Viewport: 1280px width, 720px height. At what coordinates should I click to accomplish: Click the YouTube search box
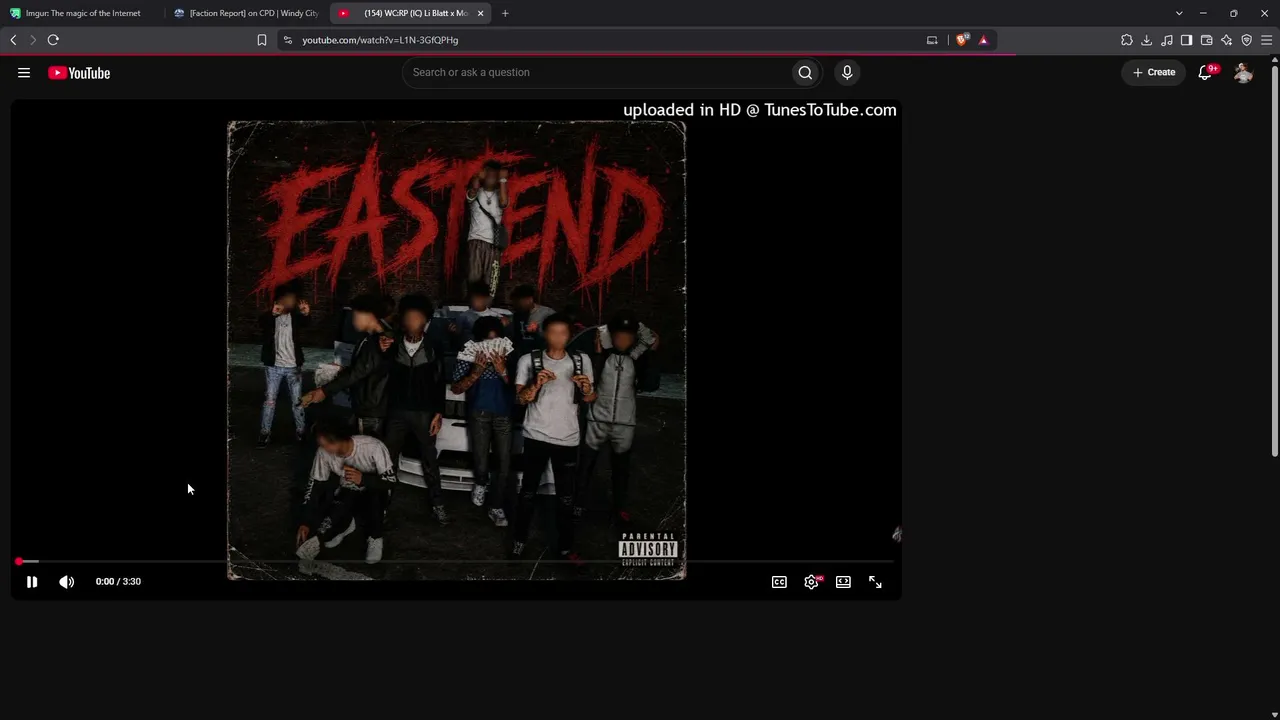coord(596,72)
